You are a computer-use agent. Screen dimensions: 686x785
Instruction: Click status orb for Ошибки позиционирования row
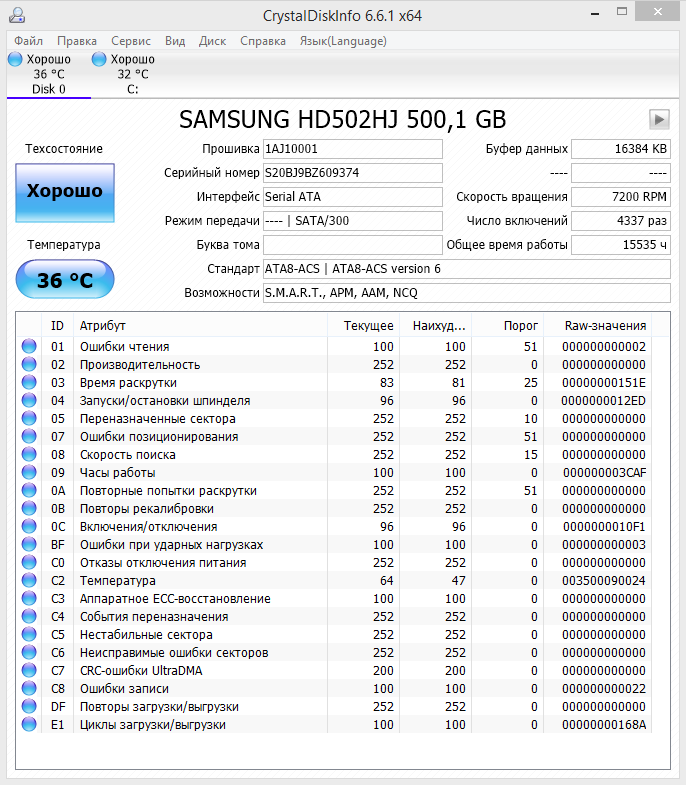coord(29,437)
